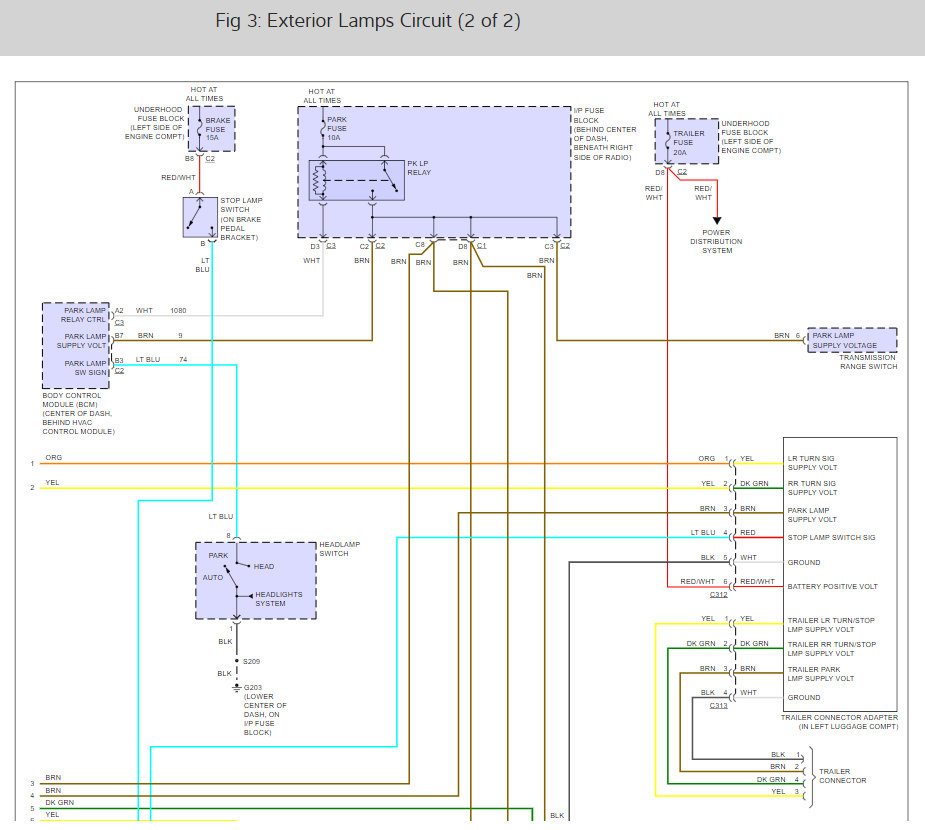Click STOP LAMP SWITCH SIG text
Image resolution: width=925 pixels, height=830 pixels.
tap(831, 538)
